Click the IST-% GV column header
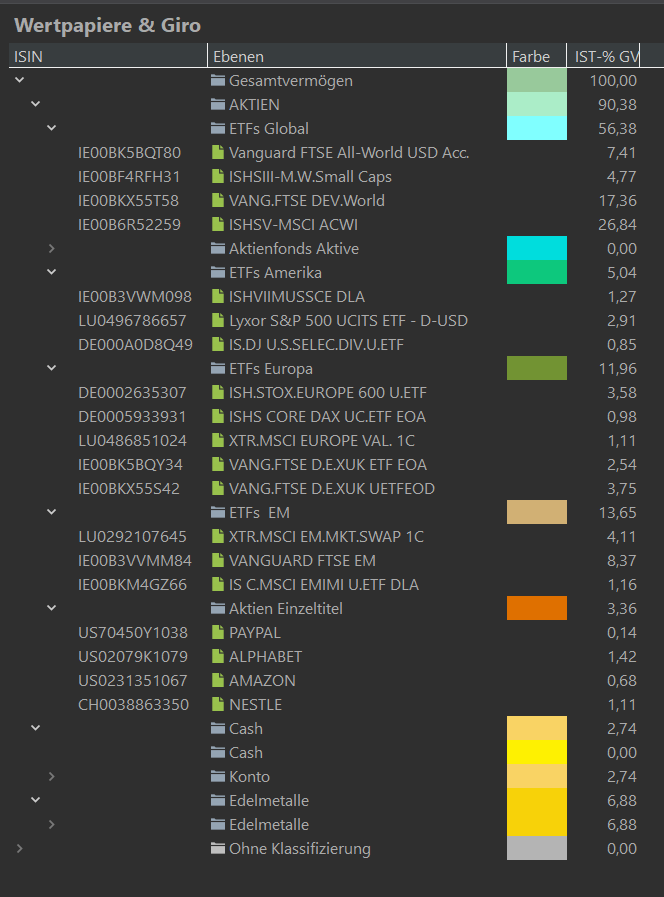 coord(603,56)
